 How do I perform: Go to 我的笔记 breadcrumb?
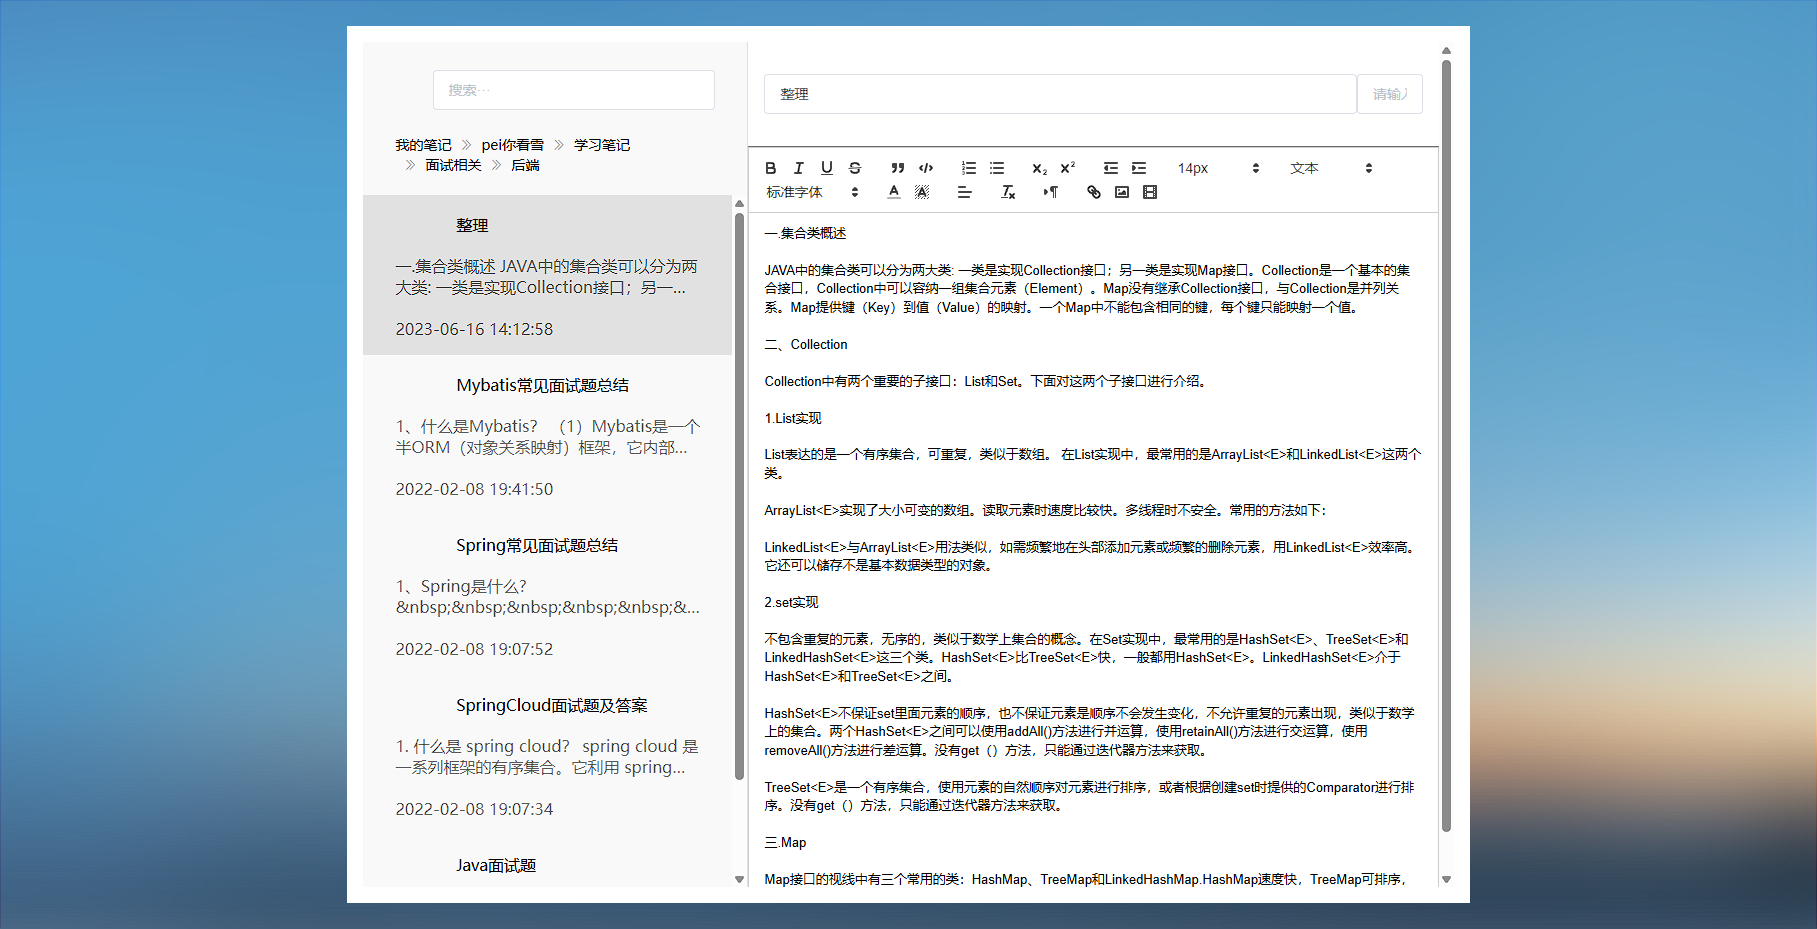pyautogui.click(x=423, y=145)
